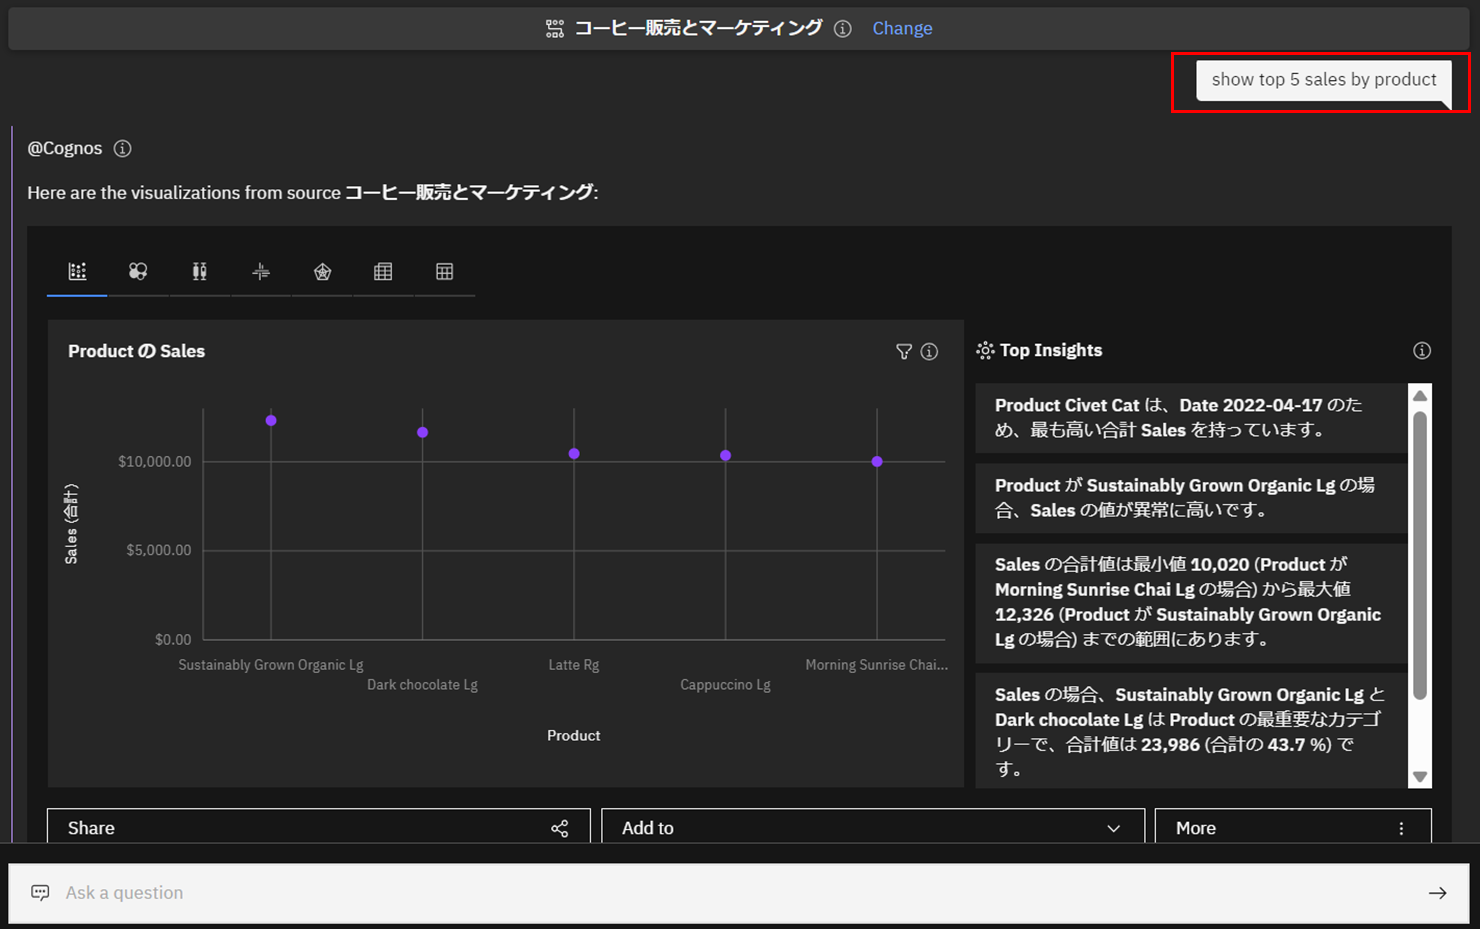Expand the Add to dropdown
This screenshot has height=929, width=1480.
(x=873, y=827)
